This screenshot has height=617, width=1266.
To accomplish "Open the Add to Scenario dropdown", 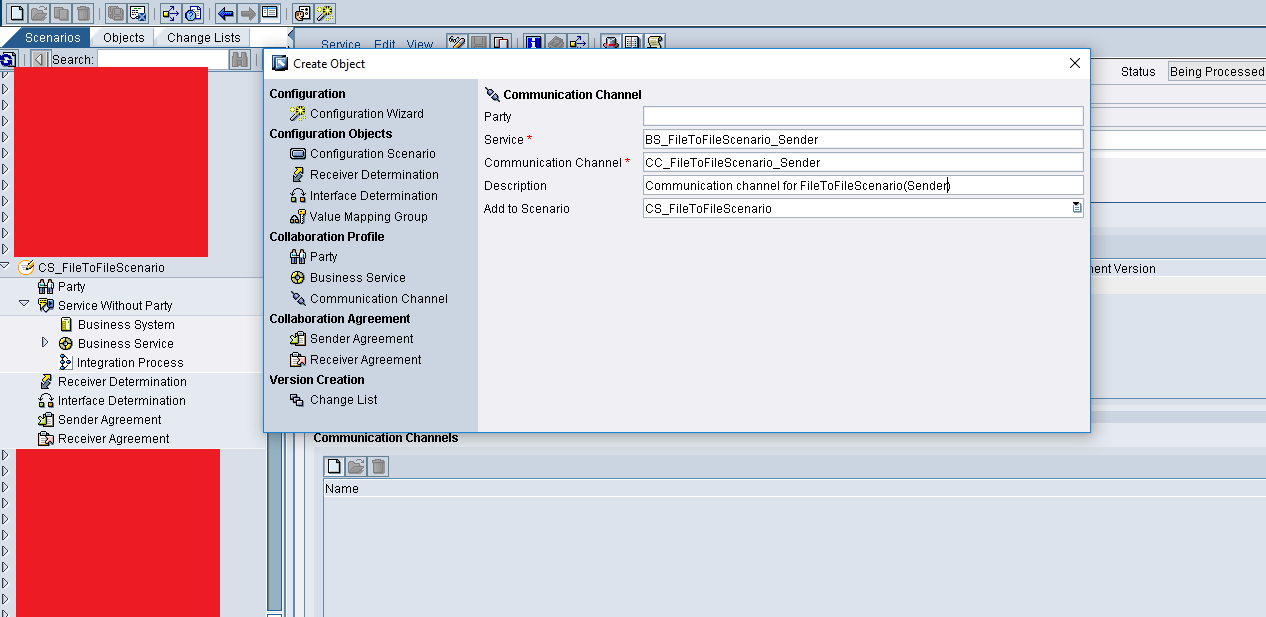I will 1077,208.
